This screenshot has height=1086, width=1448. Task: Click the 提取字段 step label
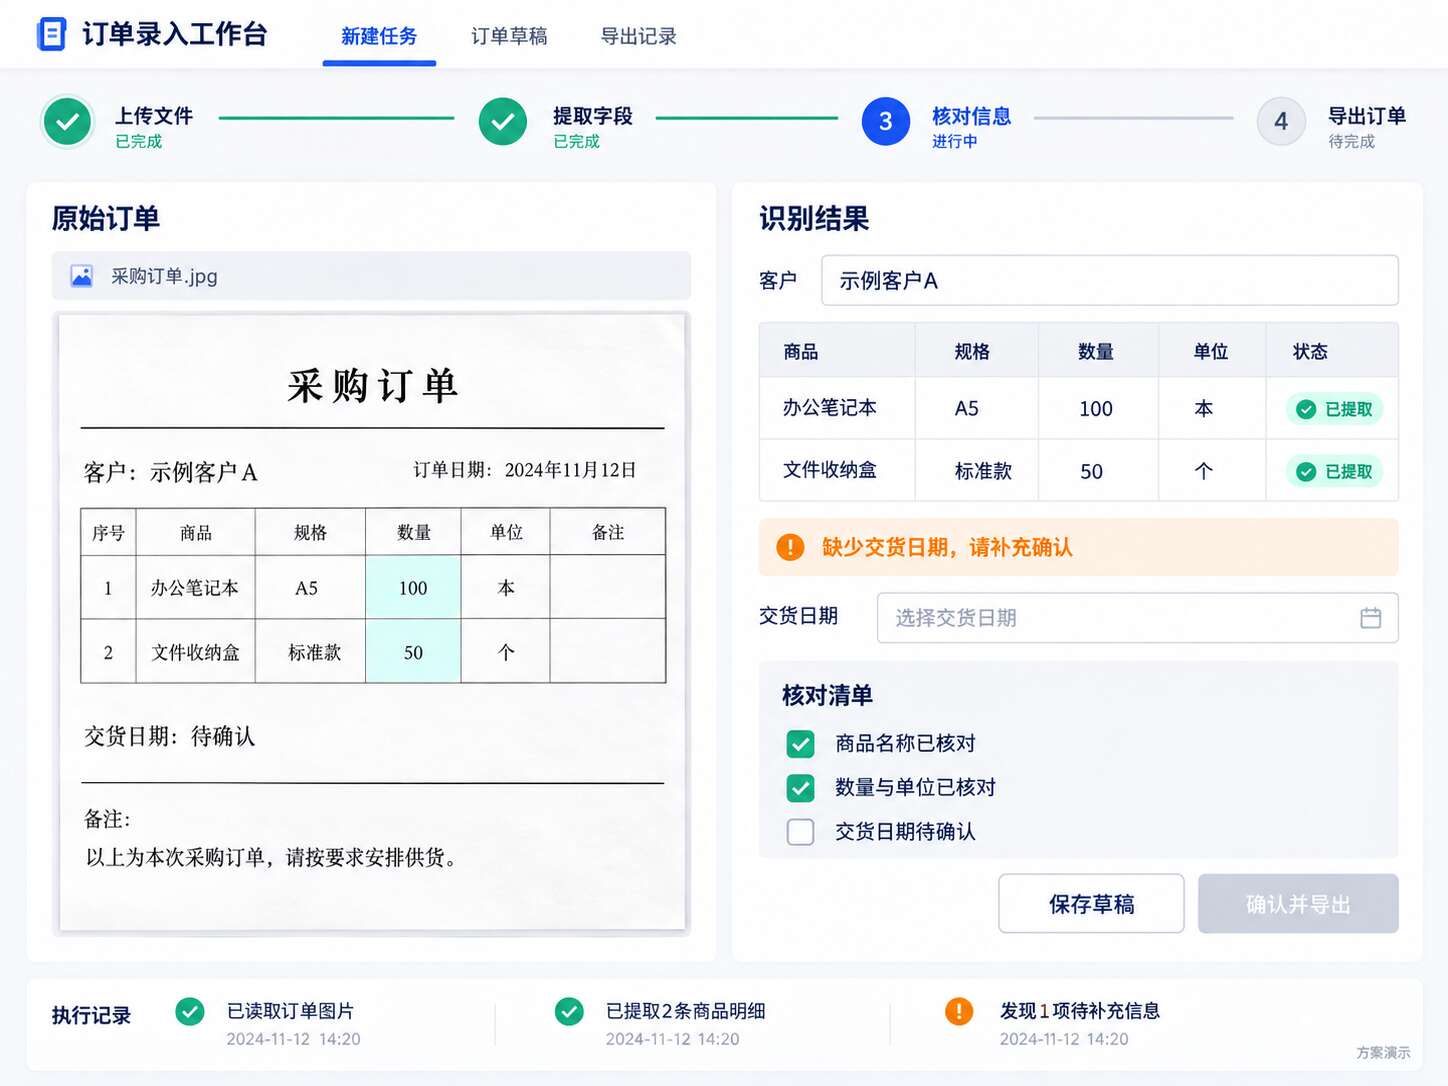(x=593, y=116)
